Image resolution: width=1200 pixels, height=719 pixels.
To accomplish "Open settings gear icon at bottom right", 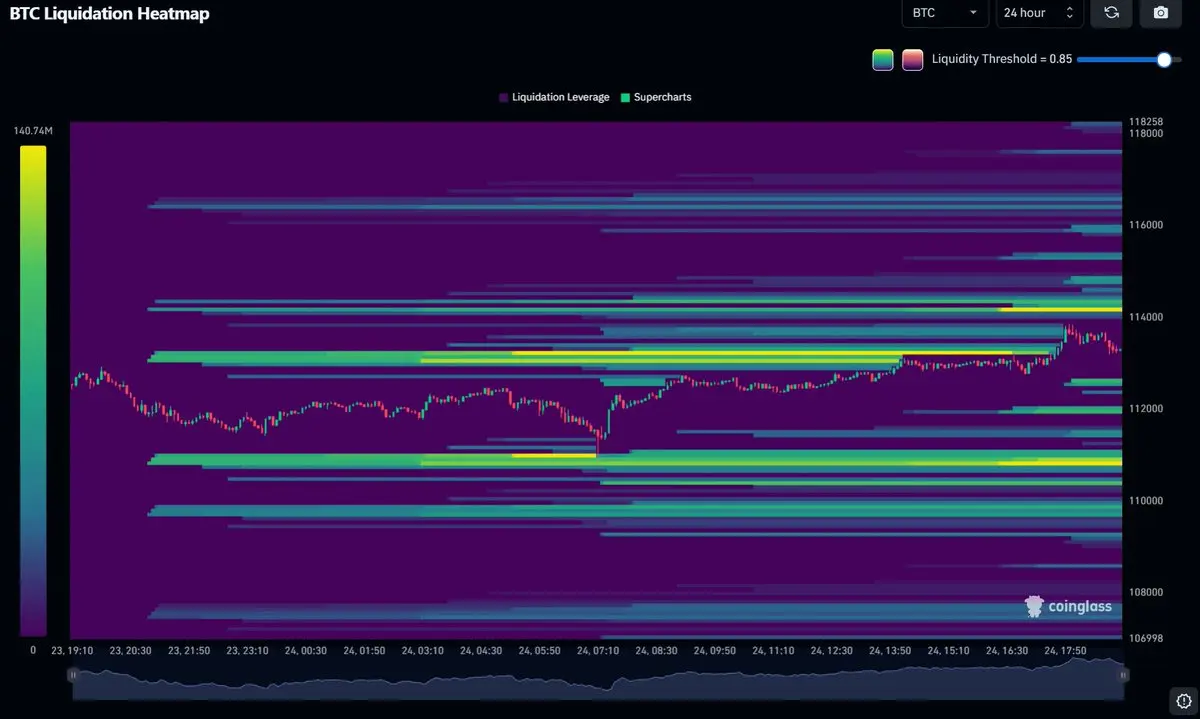I will 1183,700.
